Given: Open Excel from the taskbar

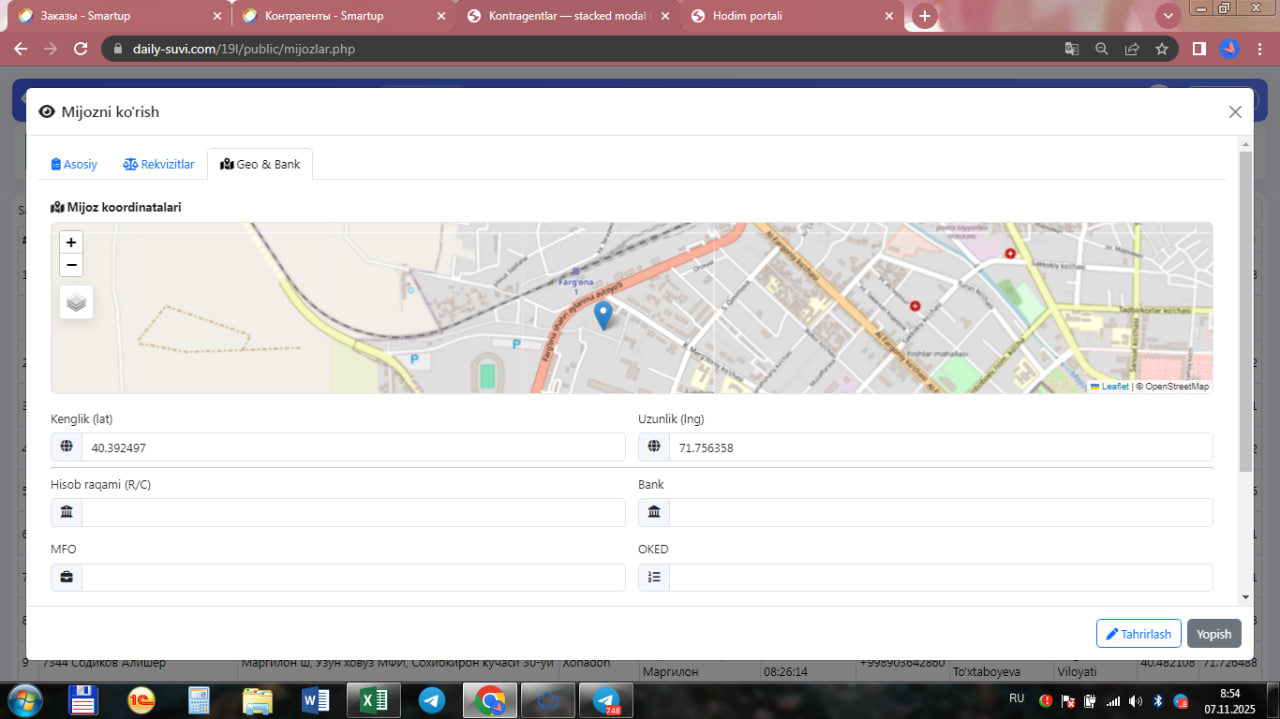Looking at the screenshot, I should 373,701.
